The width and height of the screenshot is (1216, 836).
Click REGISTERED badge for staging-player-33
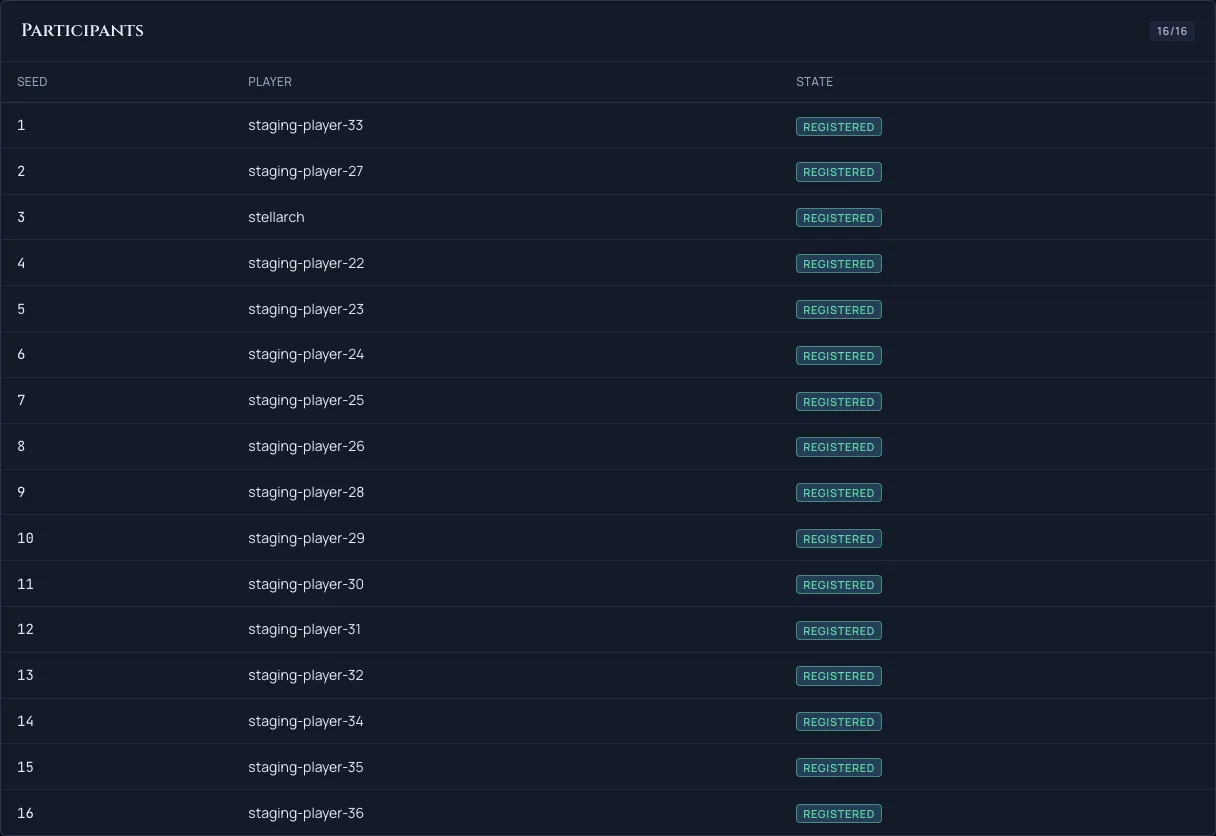click(x=839, y=127)
